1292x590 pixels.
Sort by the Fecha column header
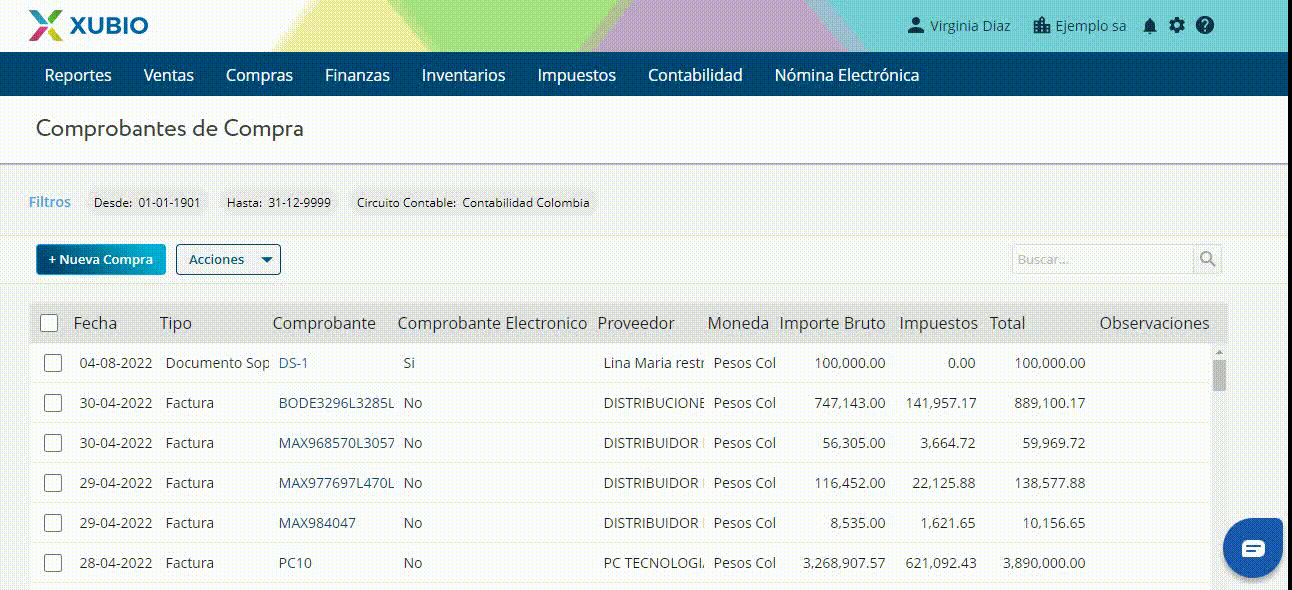click(95, 323)
